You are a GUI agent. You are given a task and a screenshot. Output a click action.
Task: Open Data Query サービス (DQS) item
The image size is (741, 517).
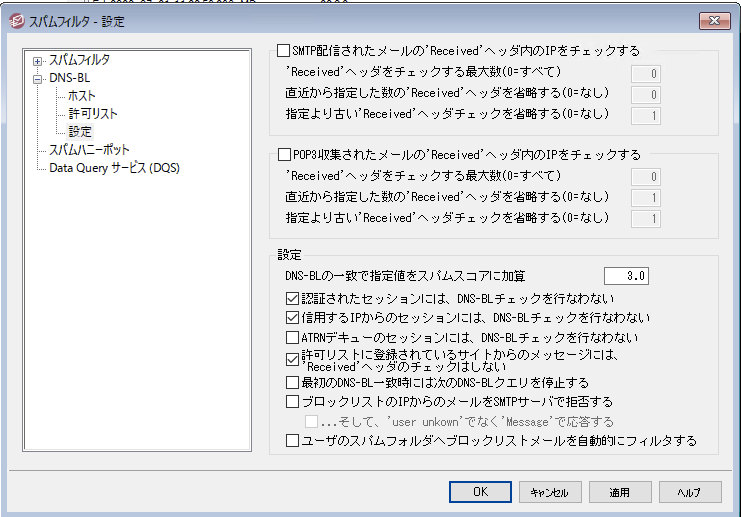pos(114,168)
